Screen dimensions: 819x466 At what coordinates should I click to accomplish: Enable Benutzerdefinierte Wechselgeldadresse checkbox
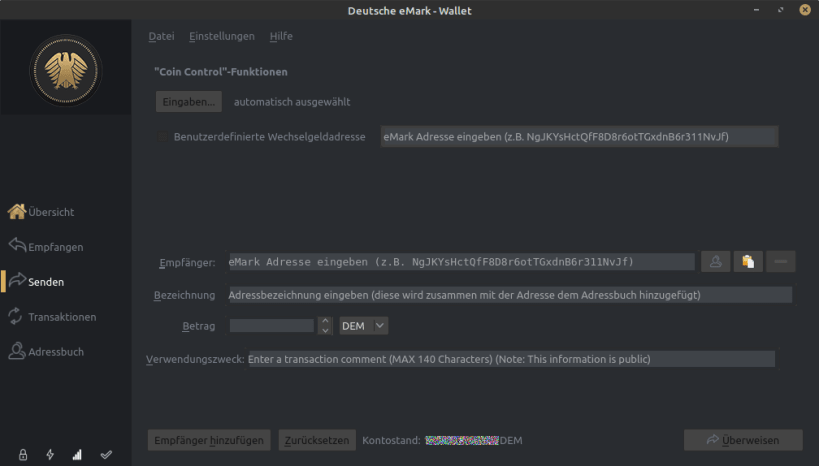tap(162, 137)
